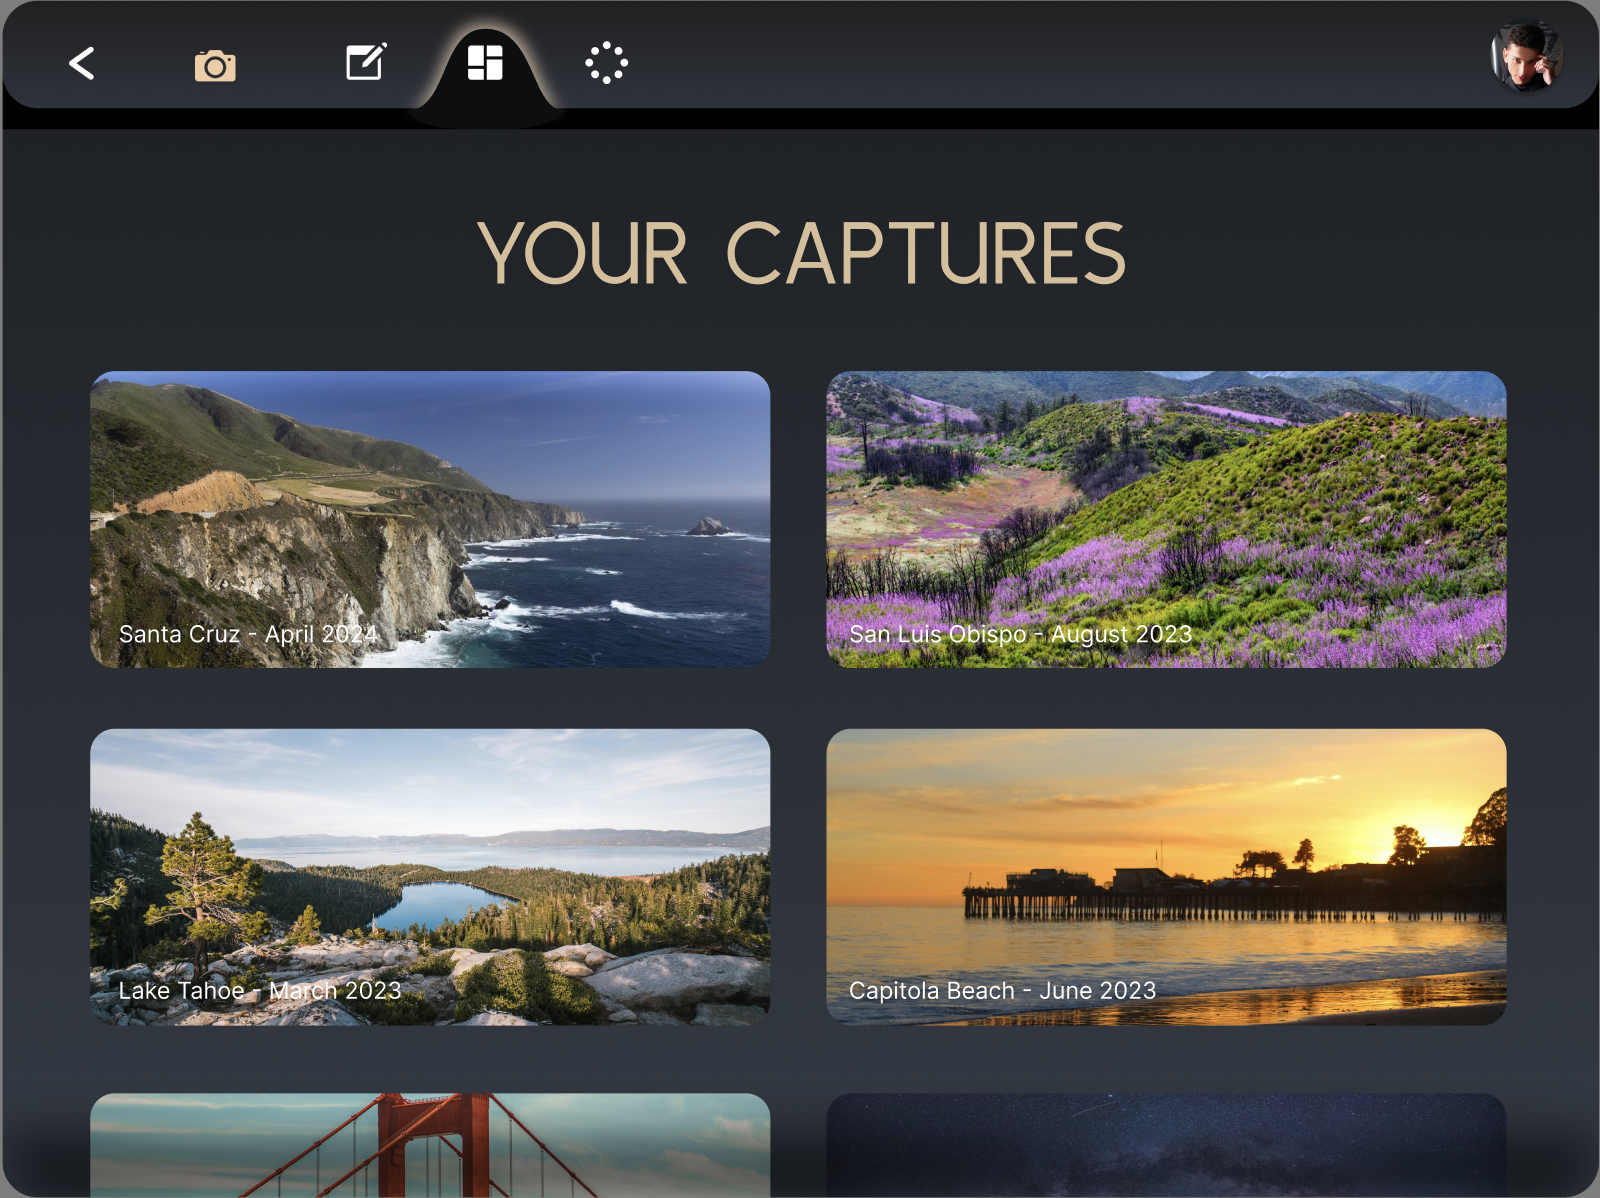Click the 'Lake Tahoe - March 2023' caption

[x=260, y=991]
